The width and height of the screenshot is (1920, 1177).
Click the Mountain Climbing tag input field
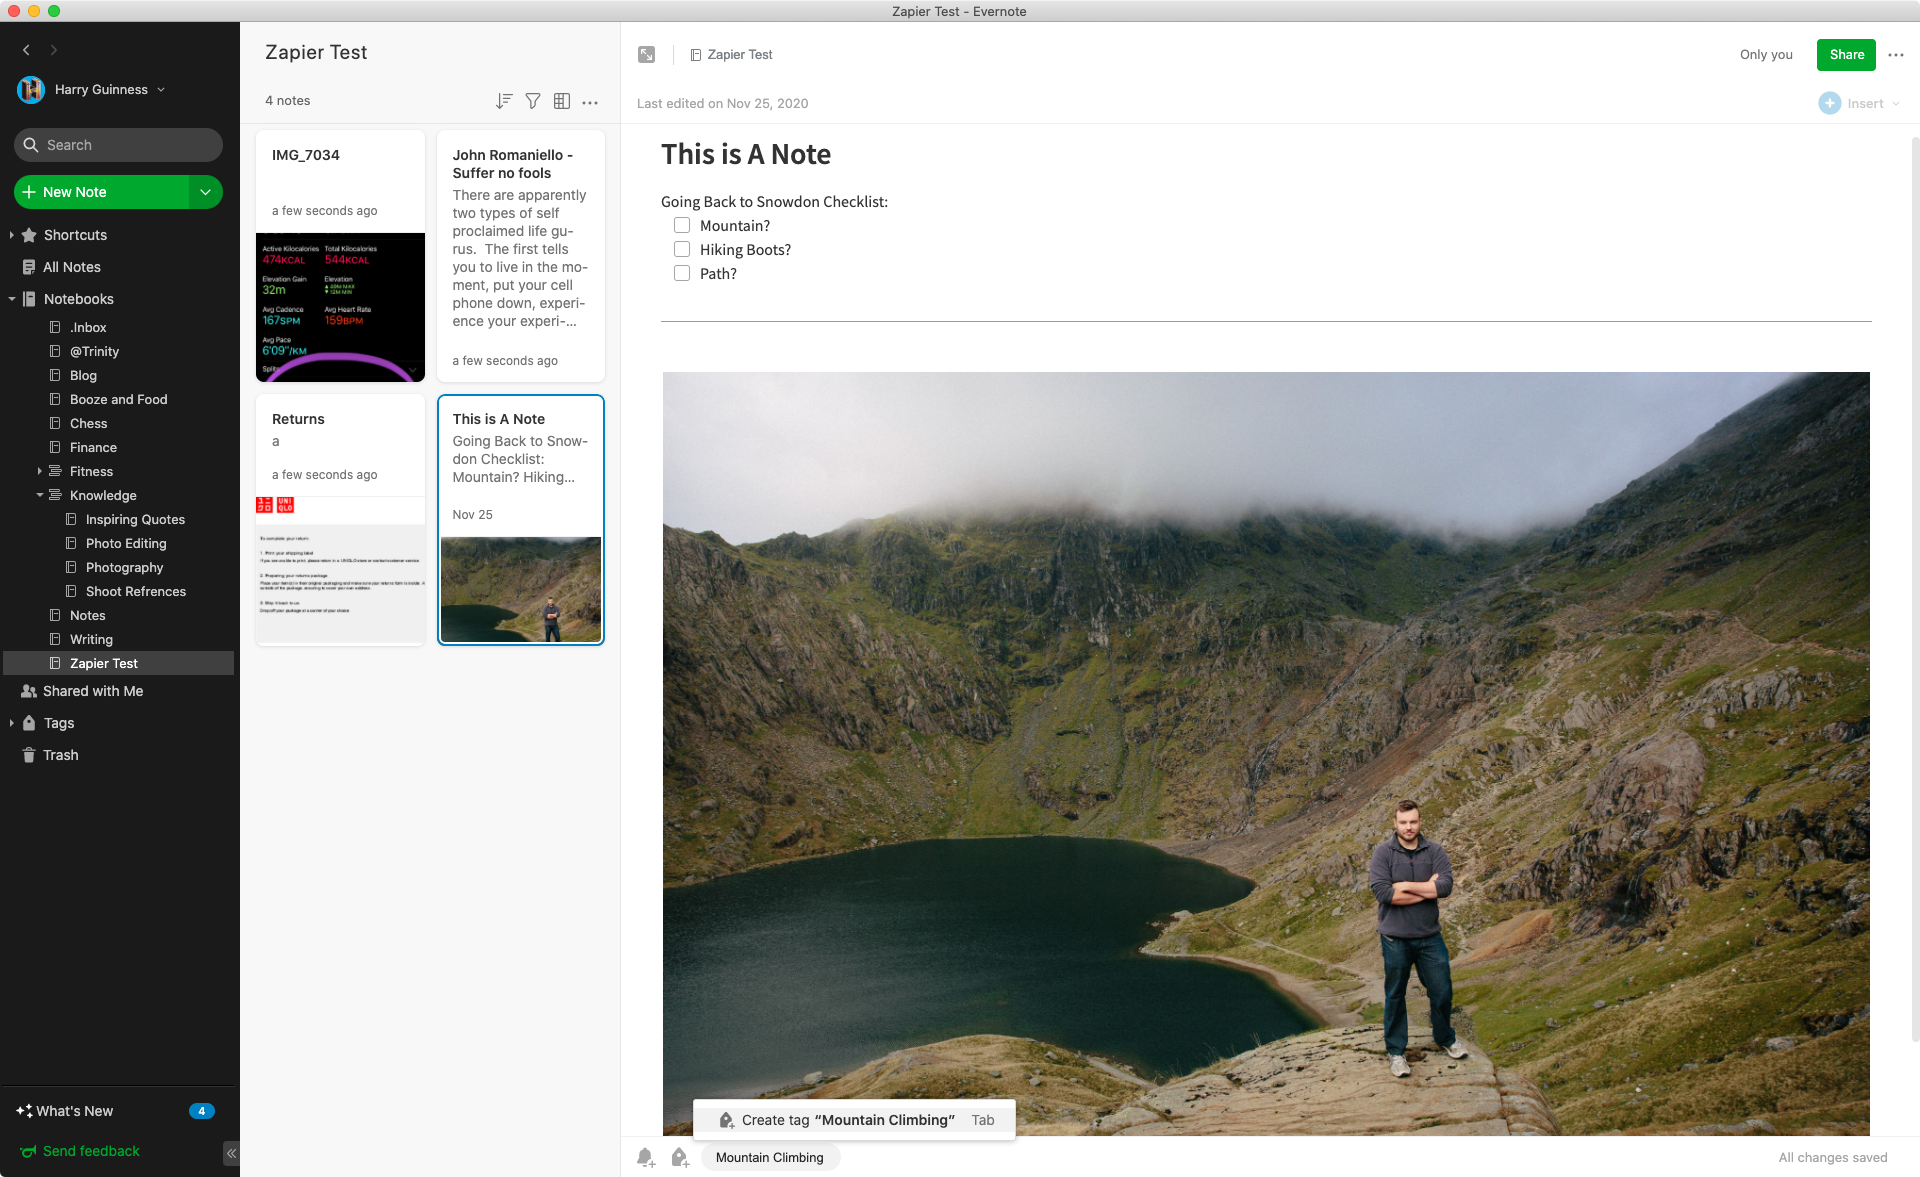pyautogui.click(x=771, y=1156)
